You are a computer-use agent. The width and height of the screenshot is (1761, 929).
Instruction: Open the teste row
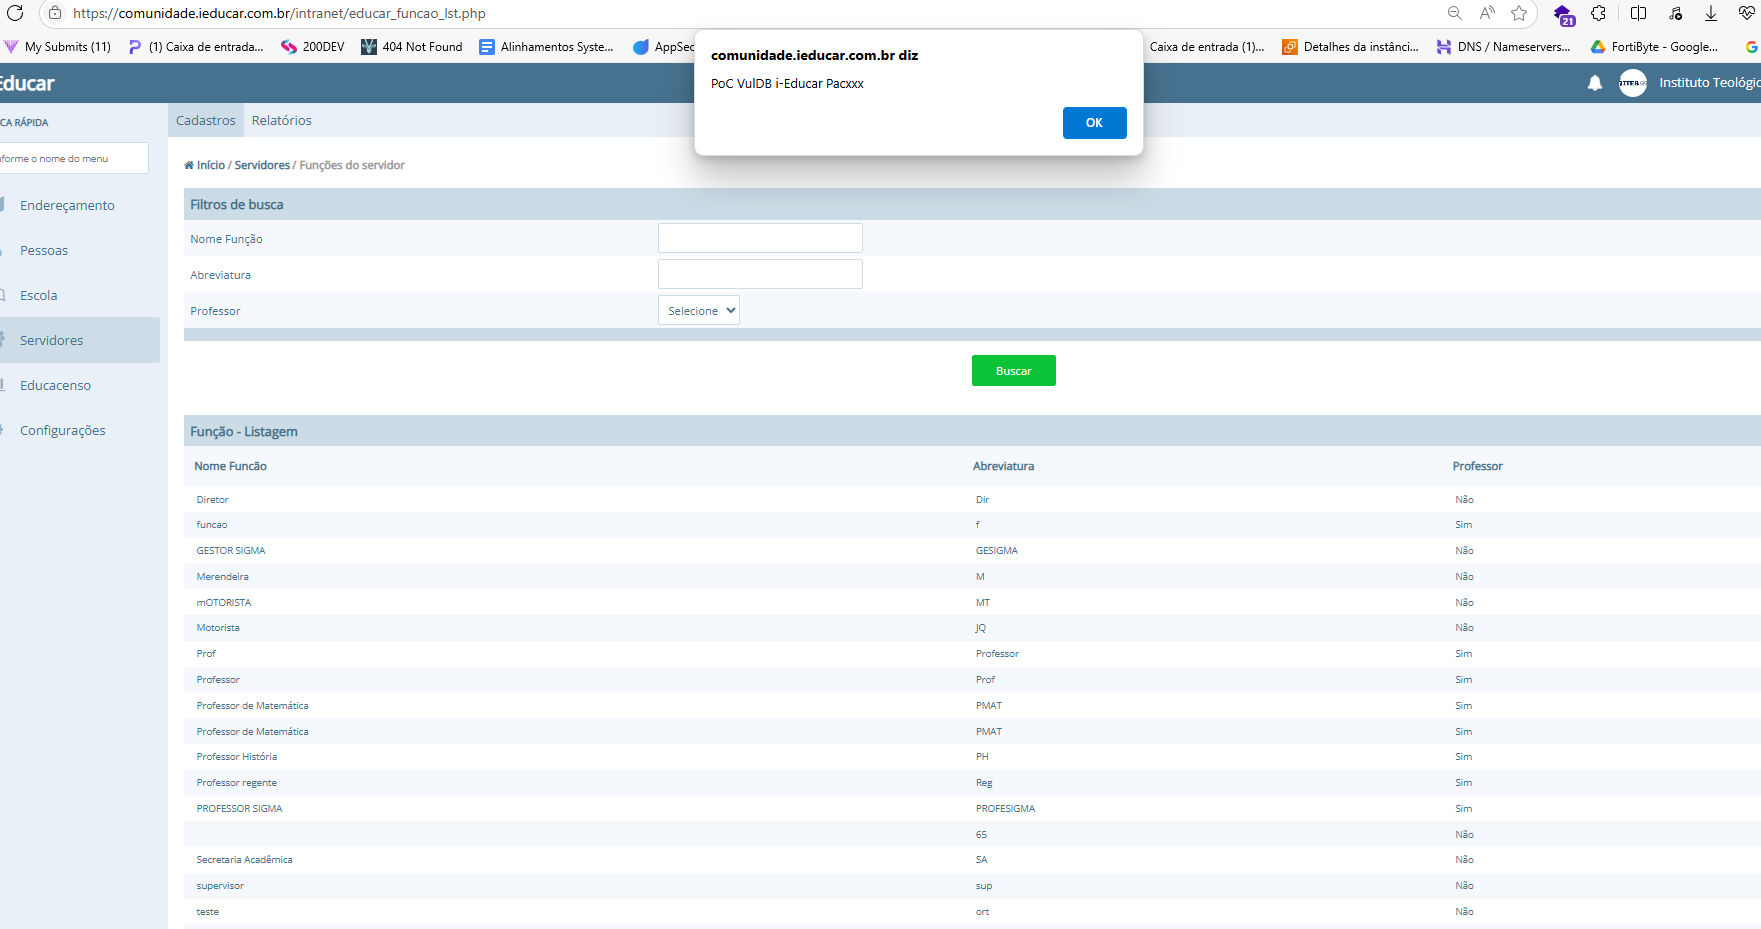pyautogui.click(x=208, y=912)
